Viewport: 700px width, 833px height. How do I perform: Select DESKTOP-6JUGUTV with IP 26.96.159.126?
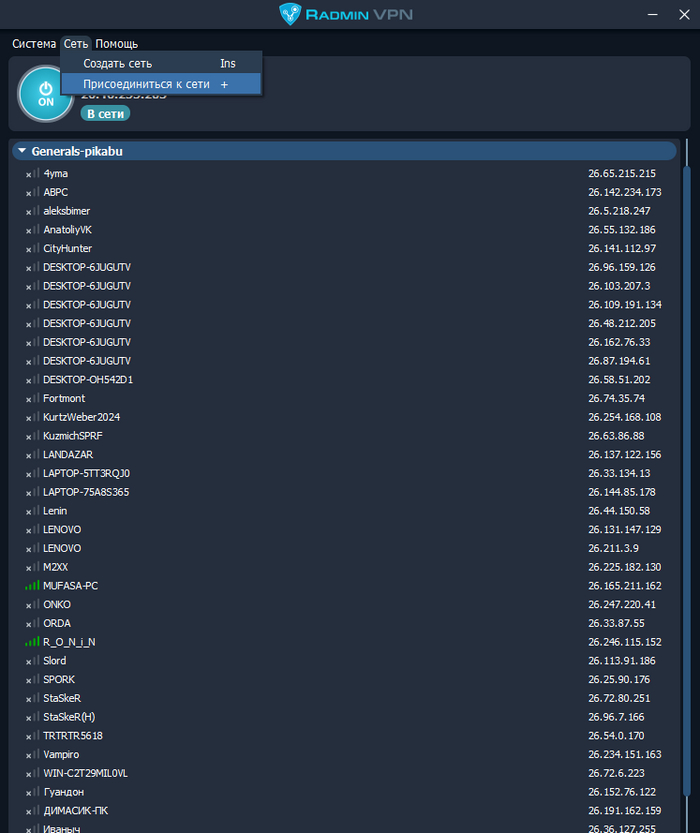pyautogui.click(x=345, y=267)
